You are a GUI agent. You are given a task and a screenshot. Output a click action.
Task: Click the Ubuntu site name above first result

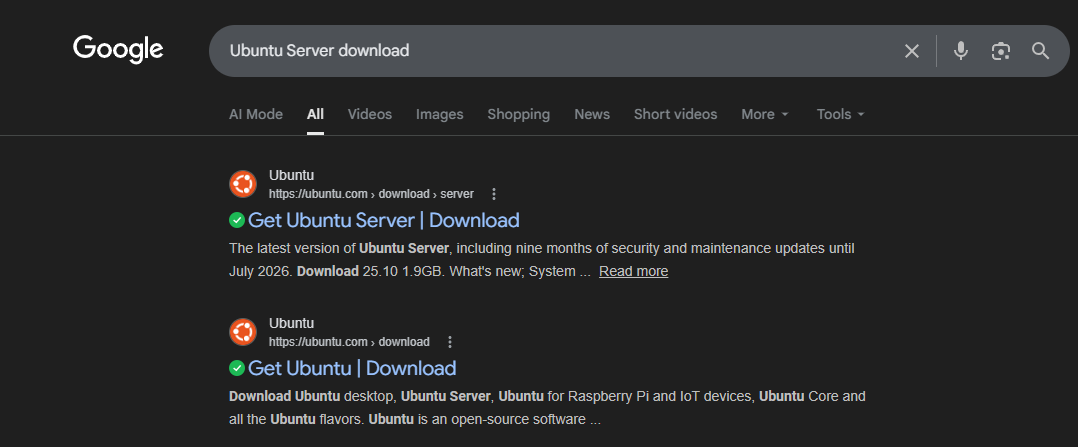[x=292, y=175]
